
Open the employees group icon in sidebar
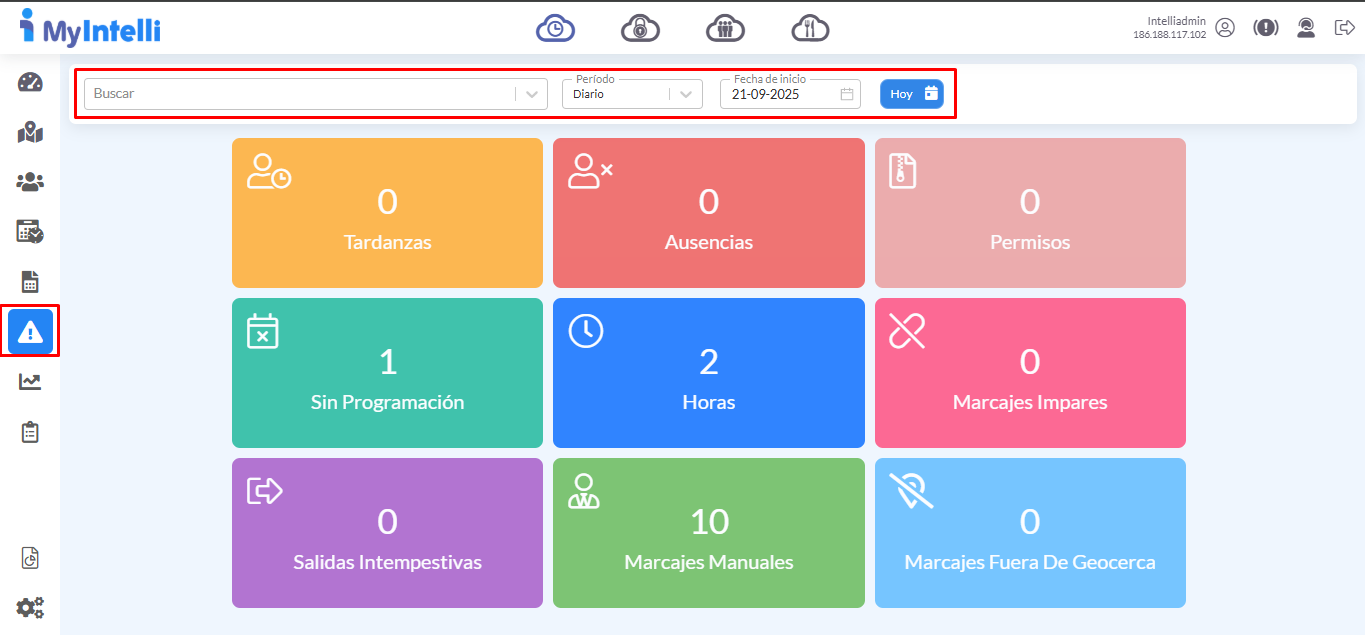30,182
